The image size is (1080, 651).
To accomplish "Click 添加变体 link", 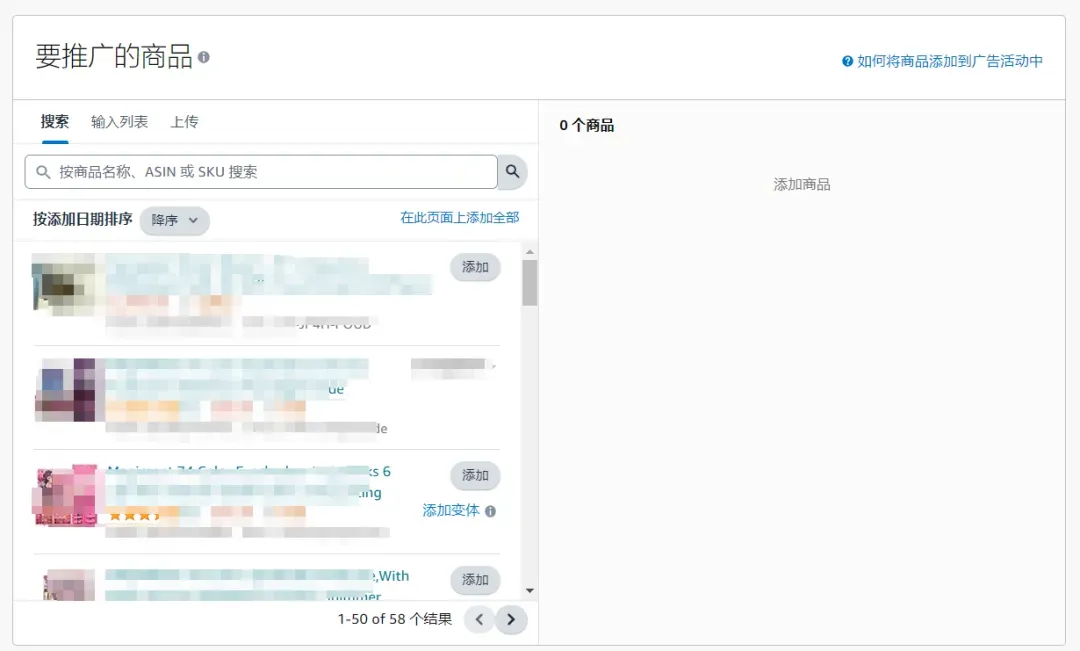I will click(450, 510).
